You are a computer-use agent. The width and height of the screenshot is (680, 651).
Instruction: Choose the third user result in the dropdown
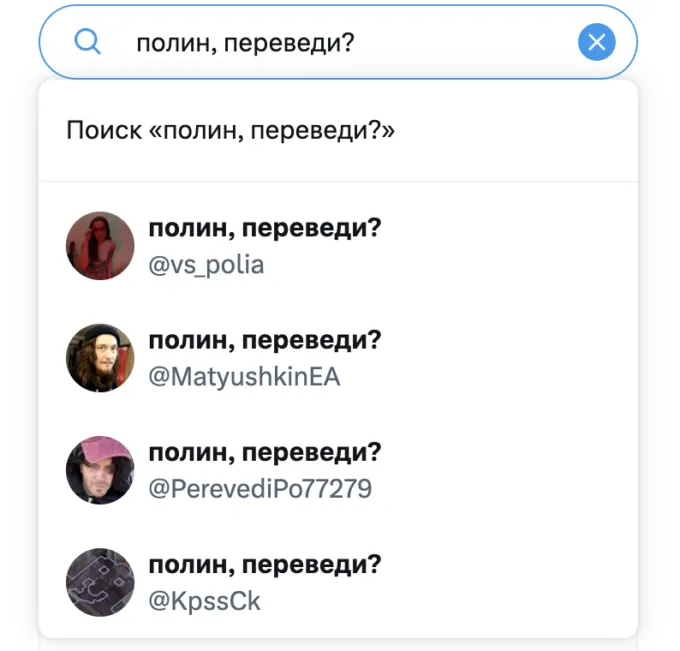pos(338,470)
